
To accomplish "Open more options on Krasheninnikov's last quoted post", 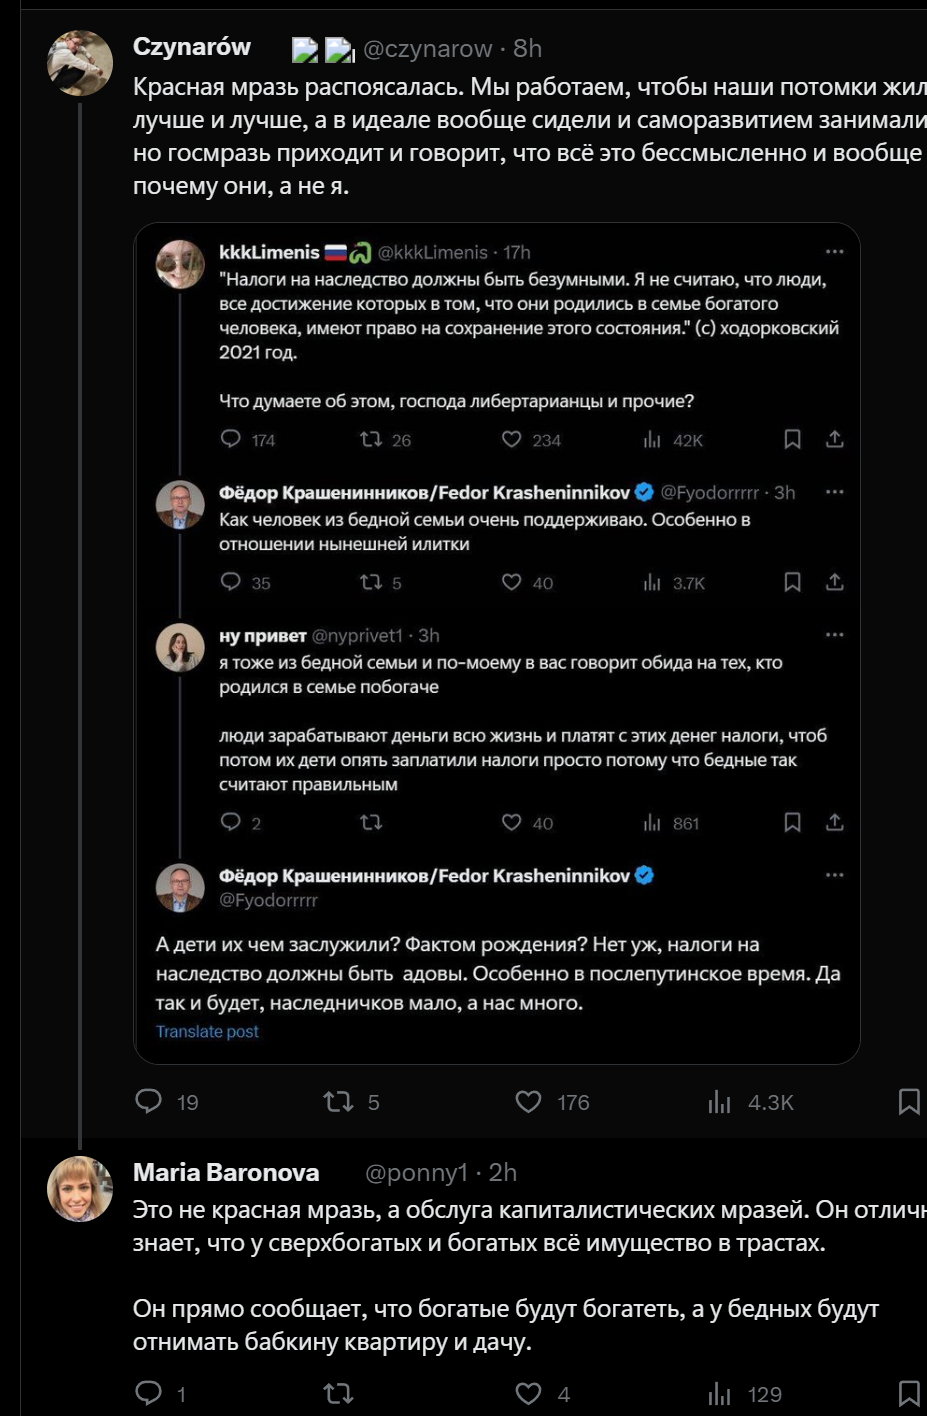I will pos(834,875).
